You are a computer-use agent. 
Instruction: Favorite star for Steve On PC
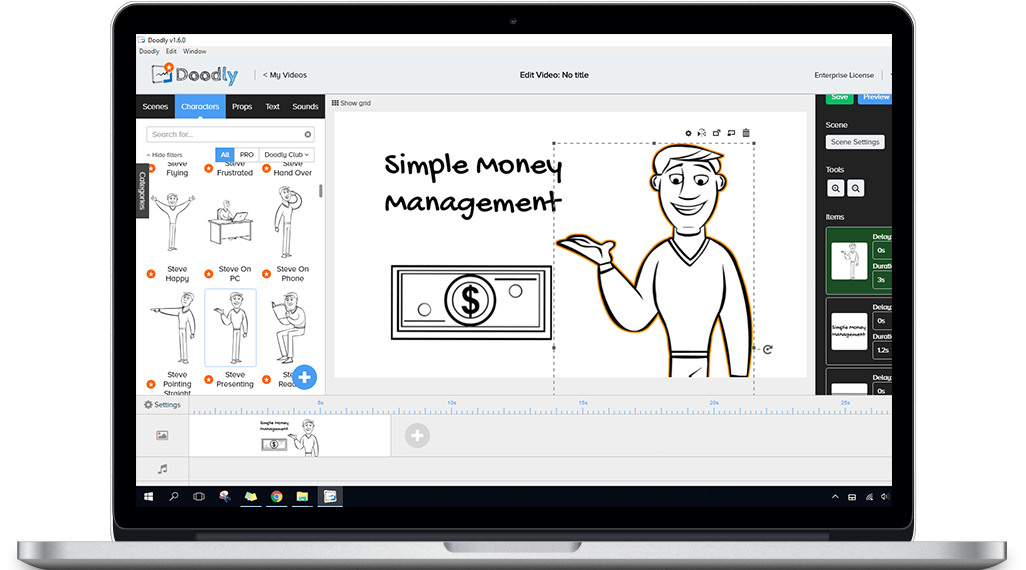[209, 274]
